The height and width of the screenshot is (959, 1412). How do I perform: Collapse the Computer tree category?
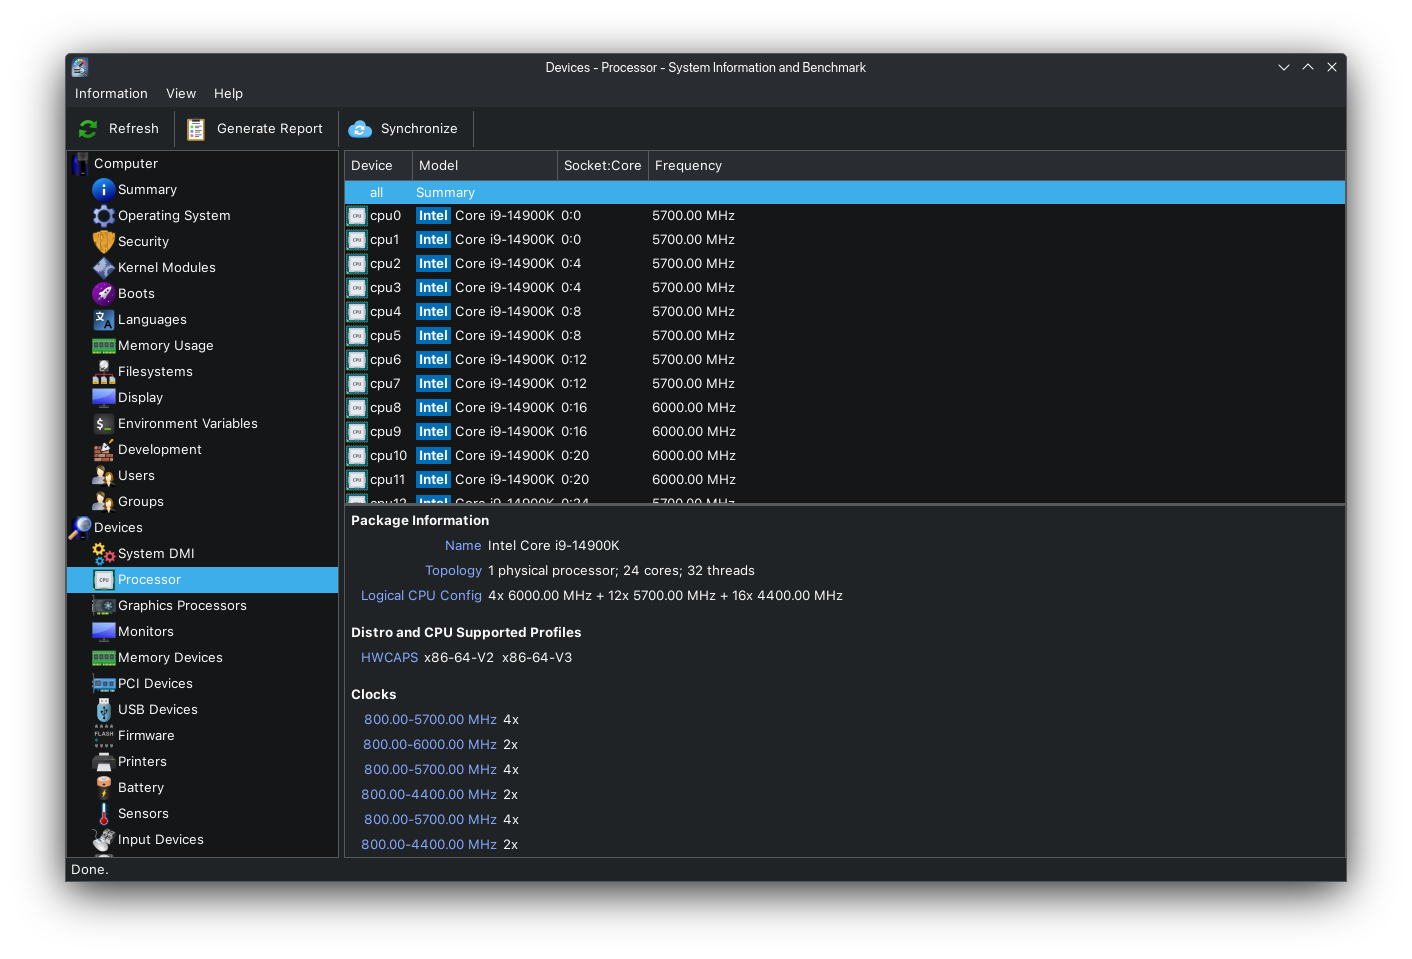(x=126, y=164)
